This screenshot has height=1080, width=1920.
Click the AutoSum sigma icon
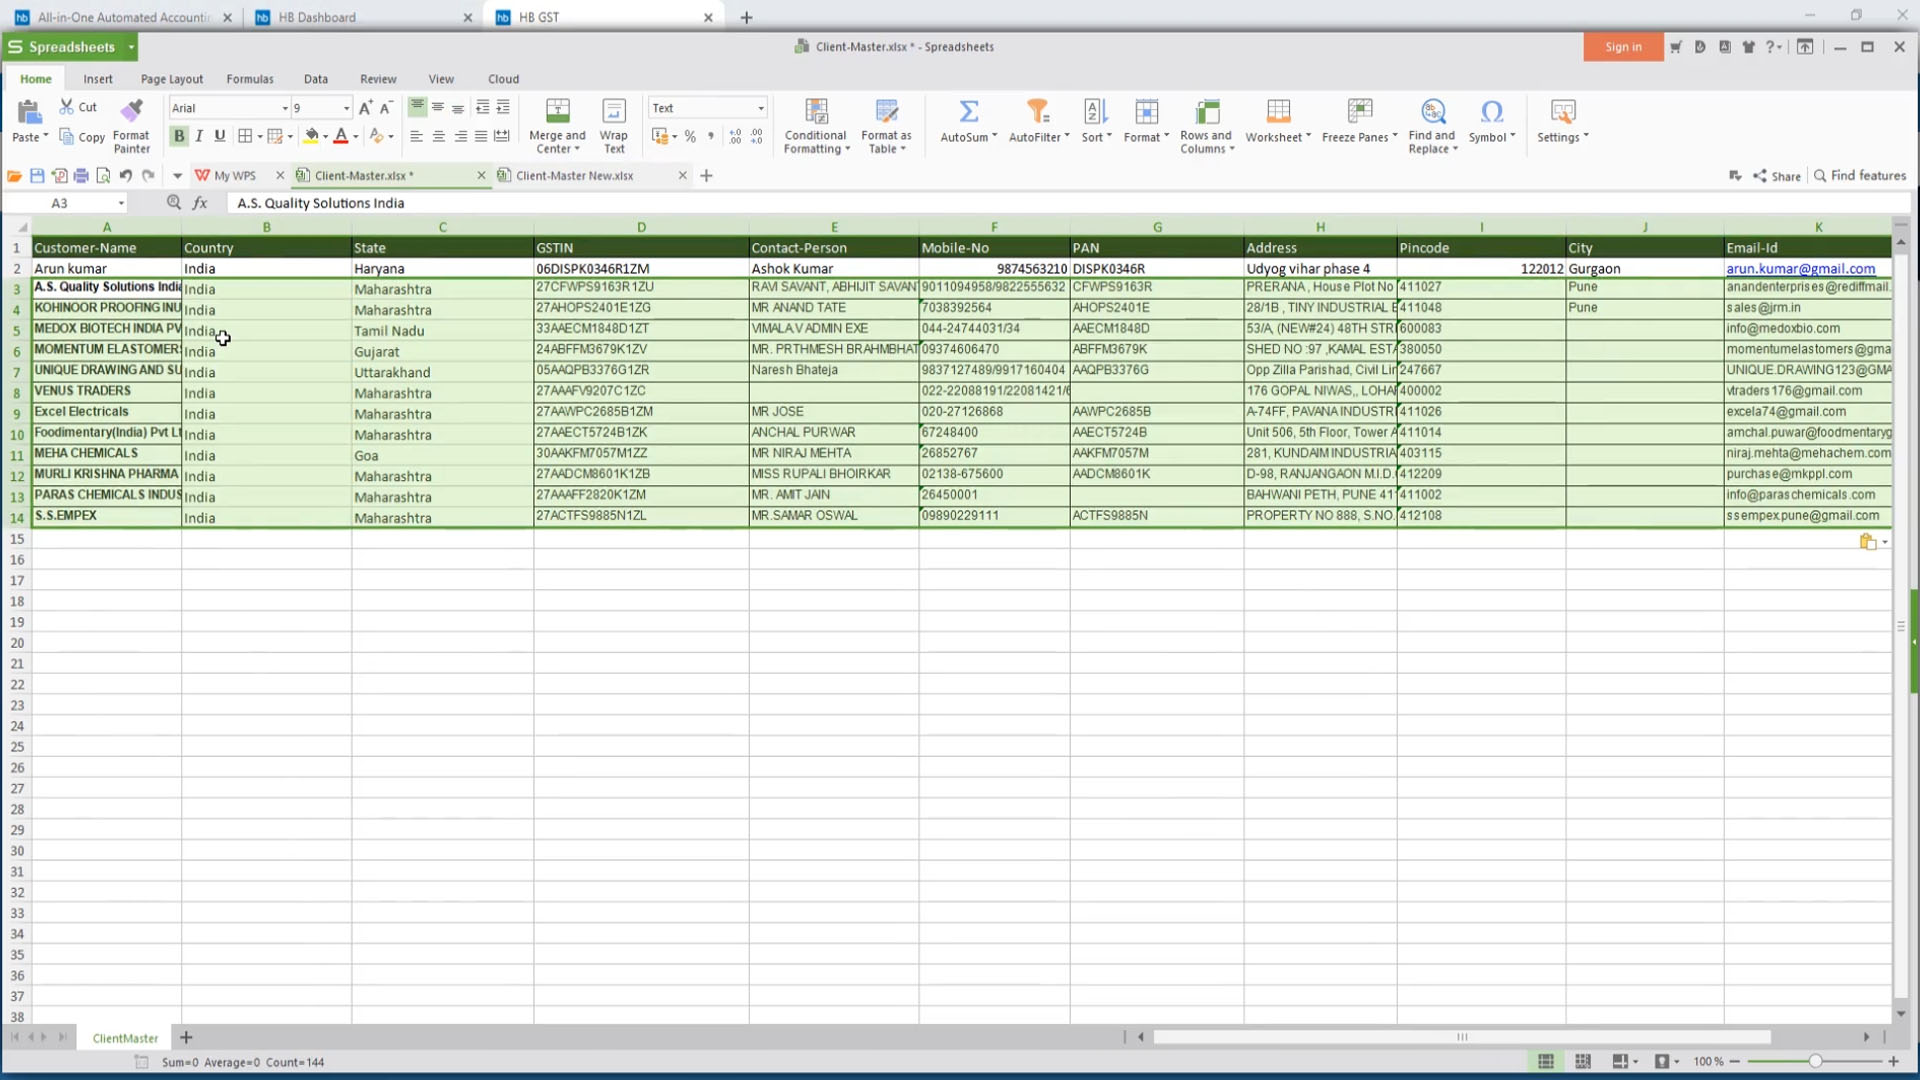pos(968,111)
